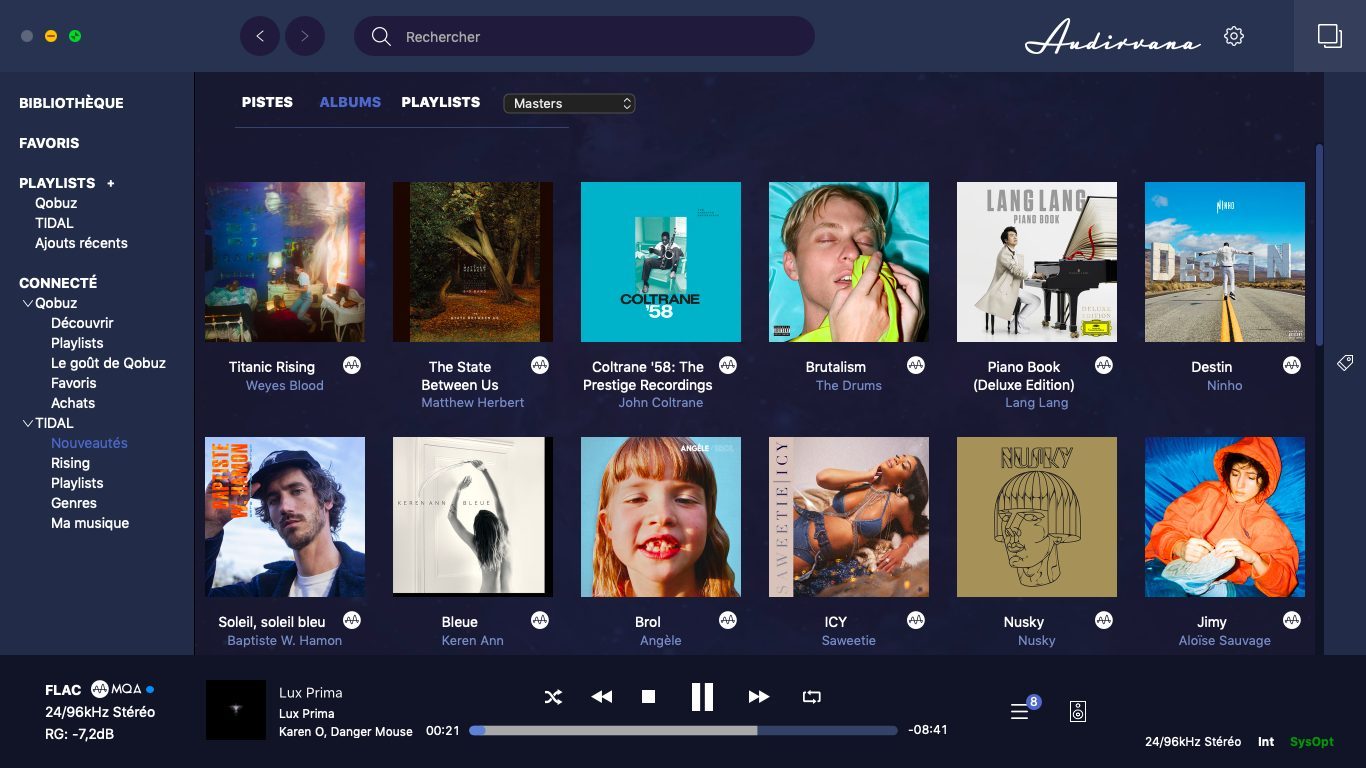1366x768 pixels.
Task: Click artist link Aloïse Sauvage
Action: click(1225, 640)
